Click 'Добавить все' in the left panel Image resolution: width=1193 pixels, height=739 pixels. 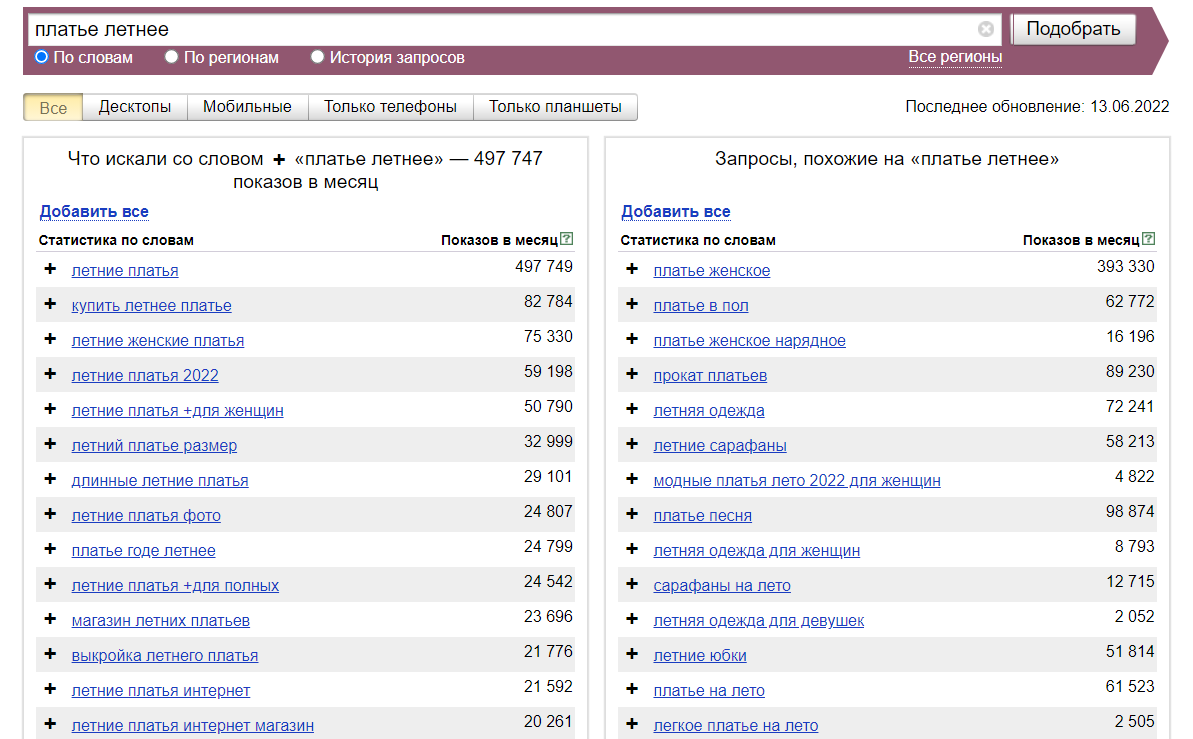coord(94,212)
